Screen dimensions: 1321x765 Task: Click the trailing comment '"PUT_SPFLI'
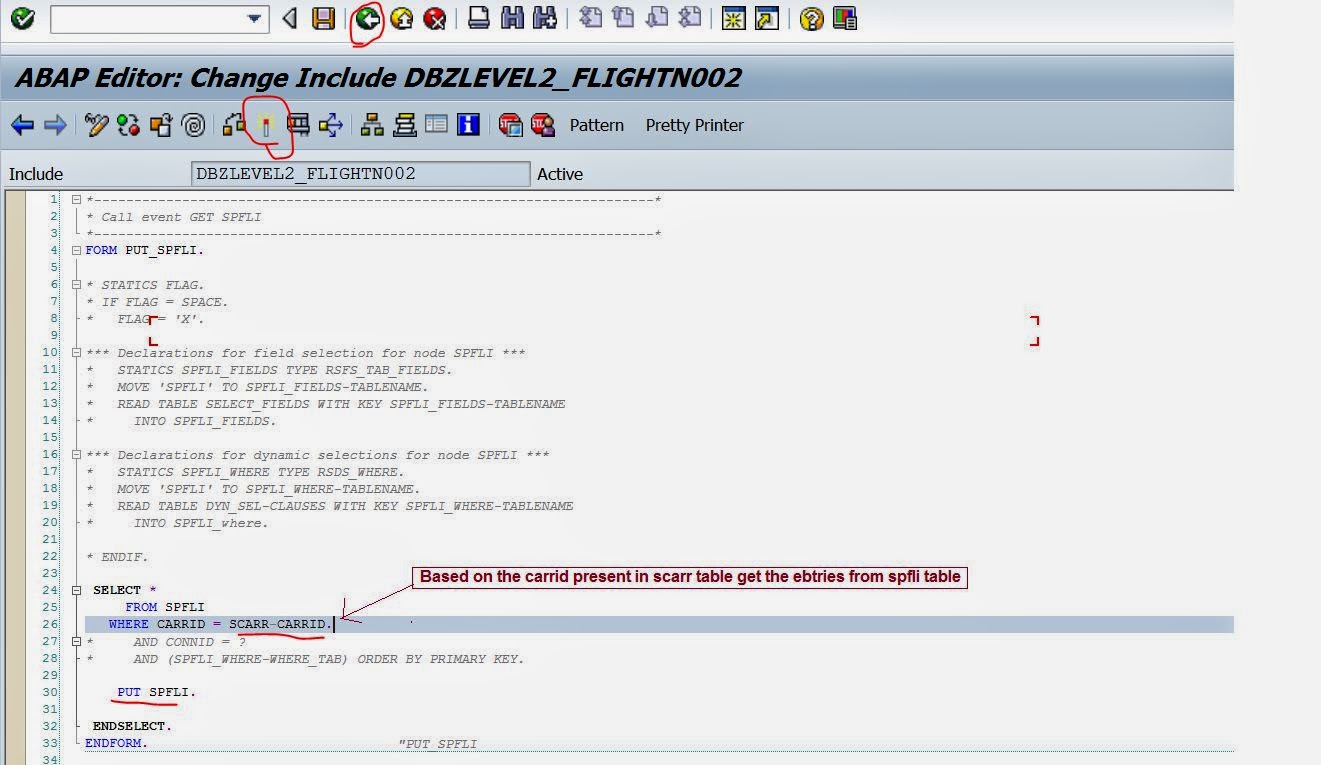438,744
